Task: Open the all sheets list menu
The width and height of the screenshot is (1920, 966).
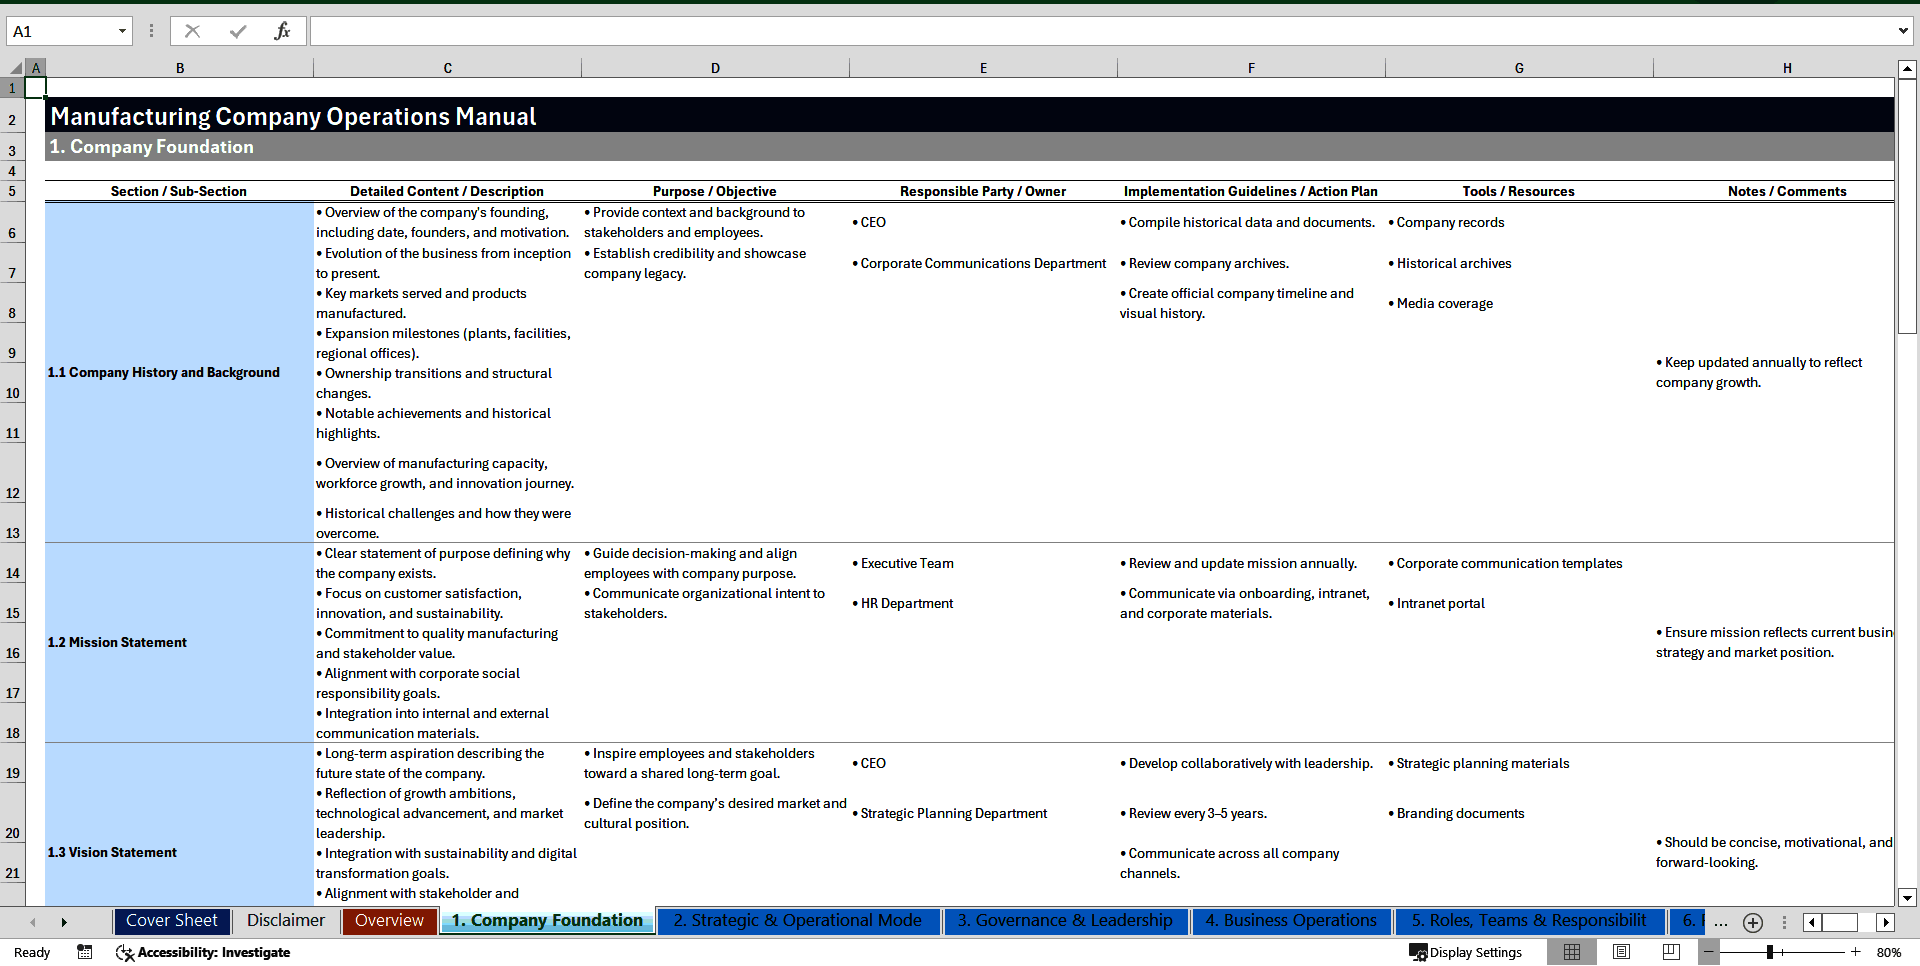Action: point(1721,922)
